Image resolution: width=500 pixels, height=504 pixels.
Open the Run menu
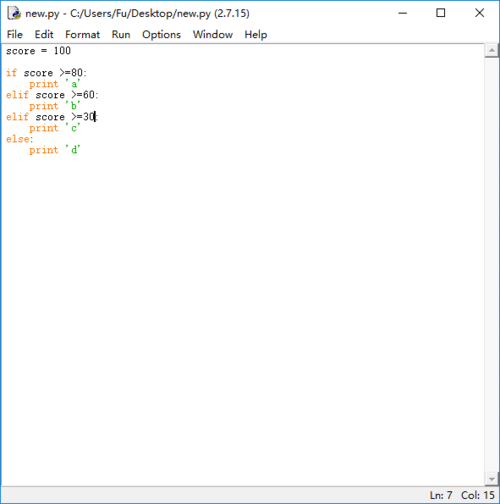(x=121, y=34)
